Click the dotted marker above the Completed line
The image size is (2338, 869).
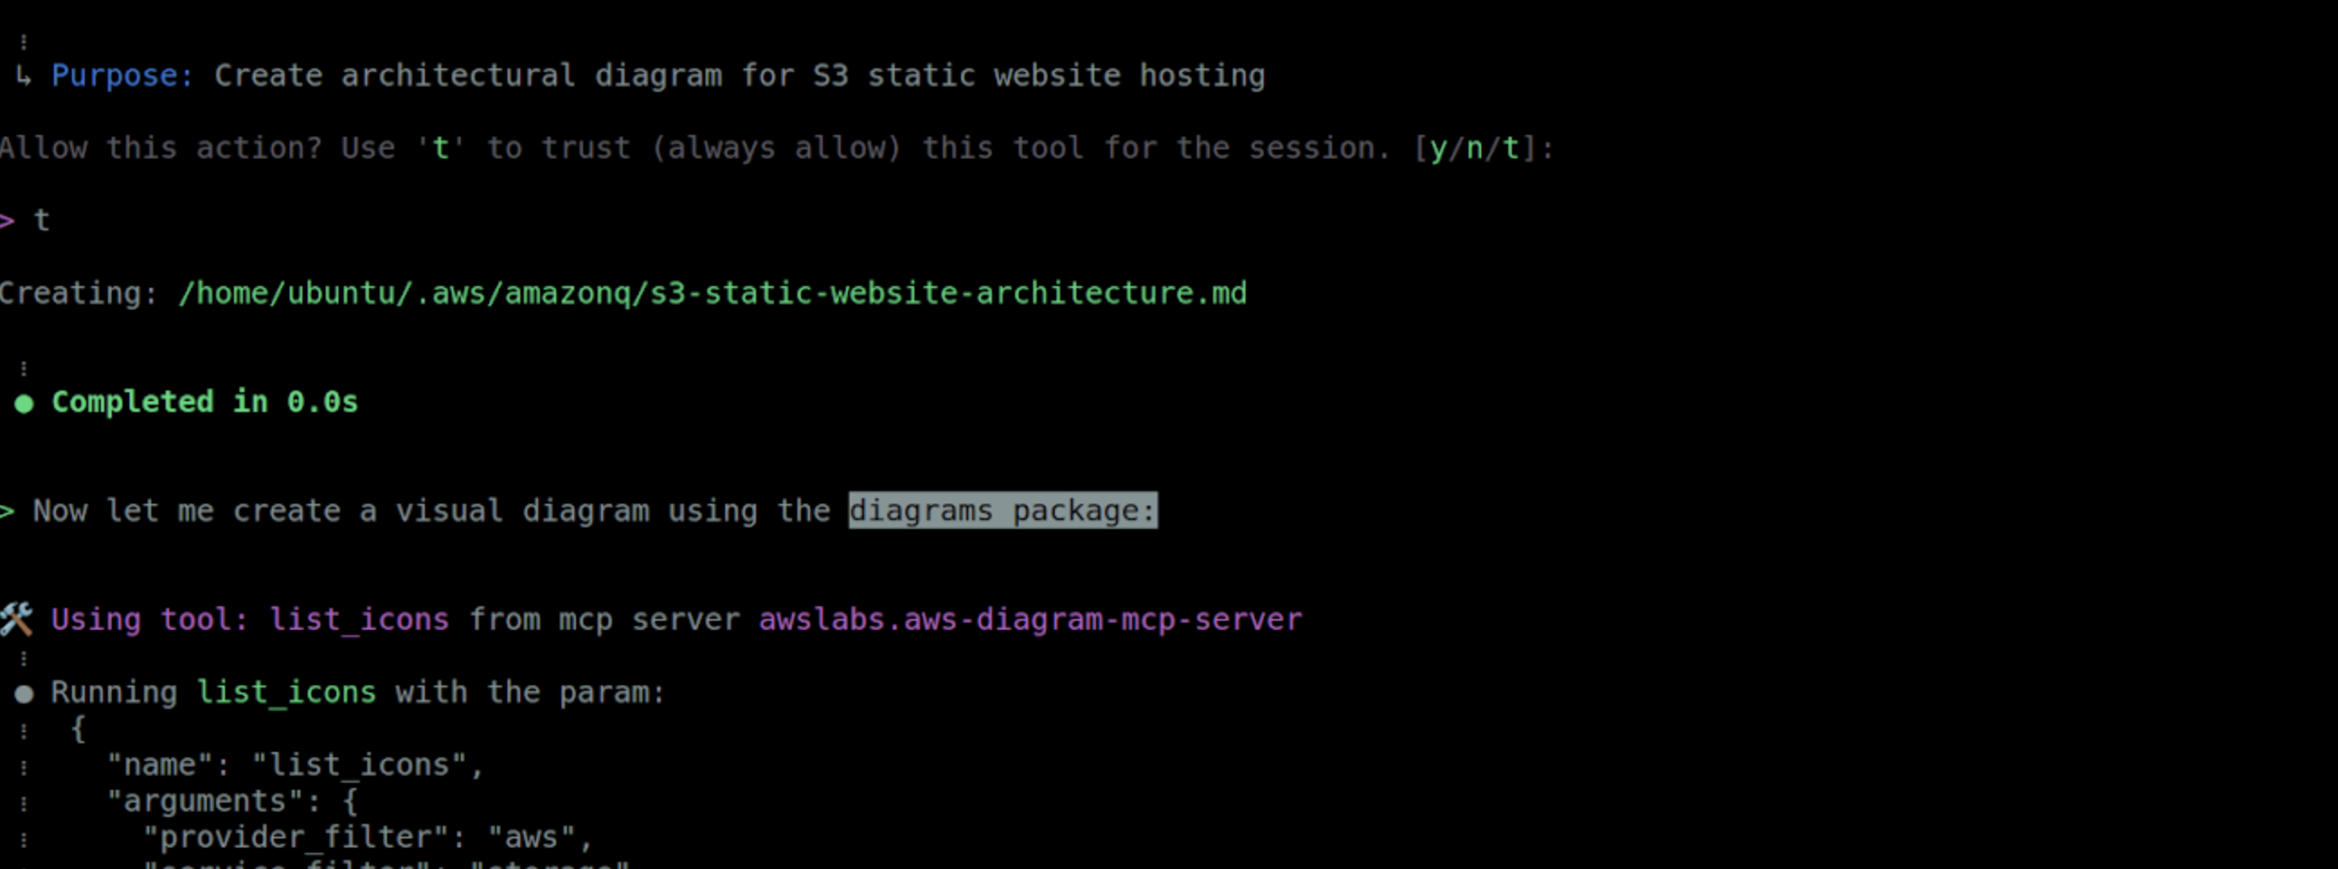[24, 368]
